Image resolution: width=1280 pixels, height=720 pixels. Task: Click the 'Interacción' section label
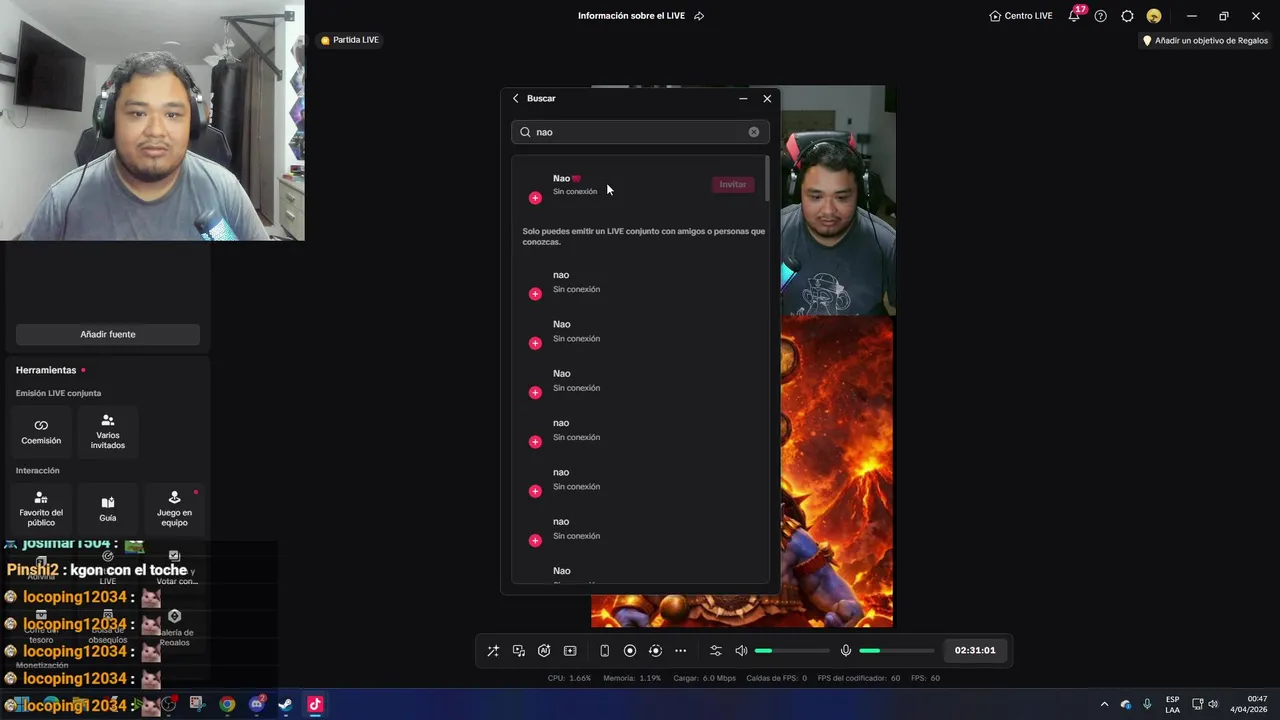click(37, 470)
